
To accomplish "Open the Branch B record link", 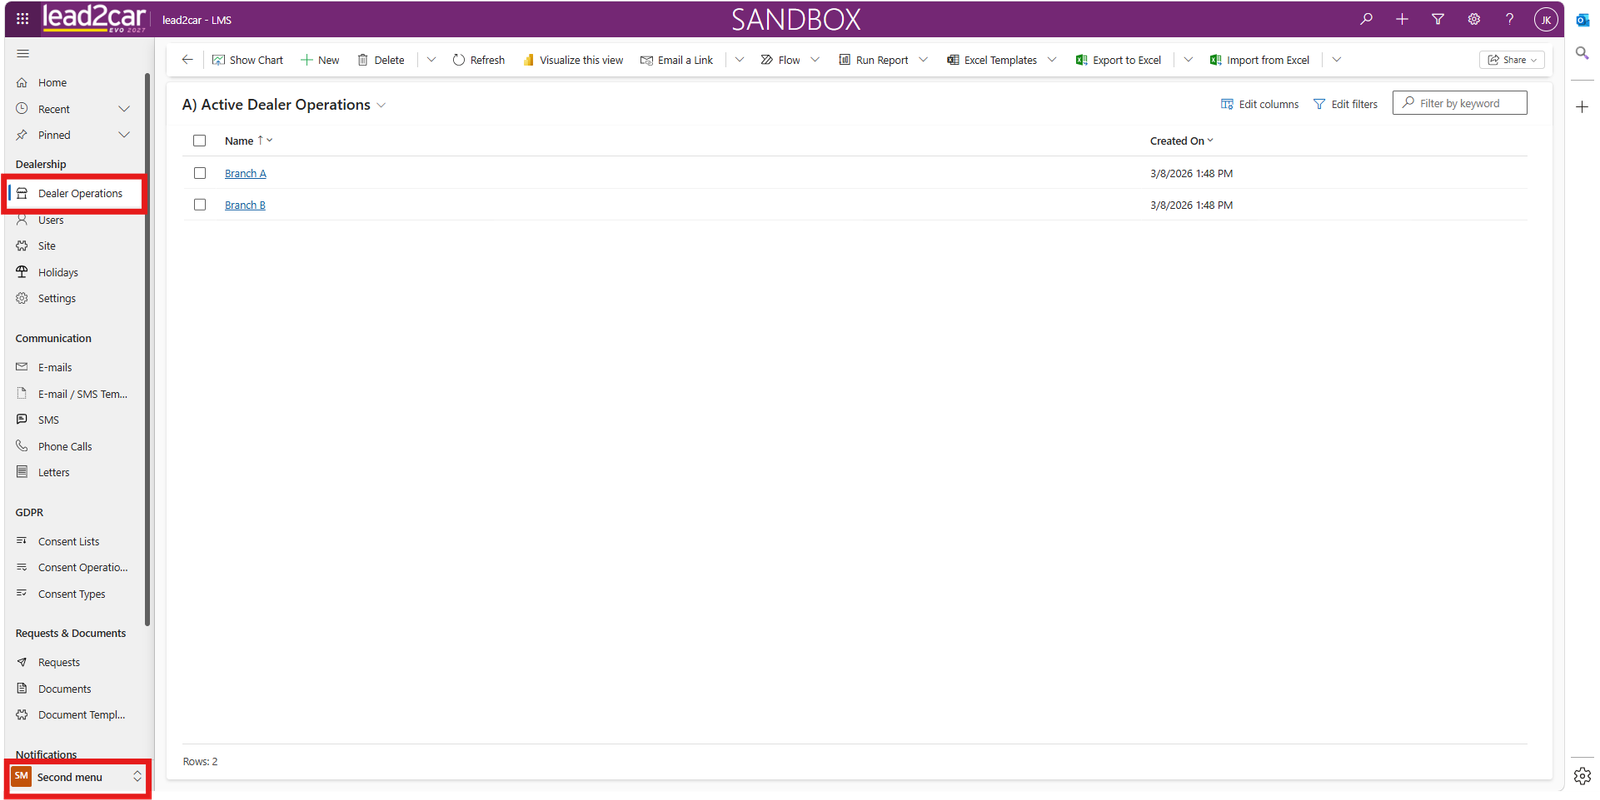I will [245, 205].
